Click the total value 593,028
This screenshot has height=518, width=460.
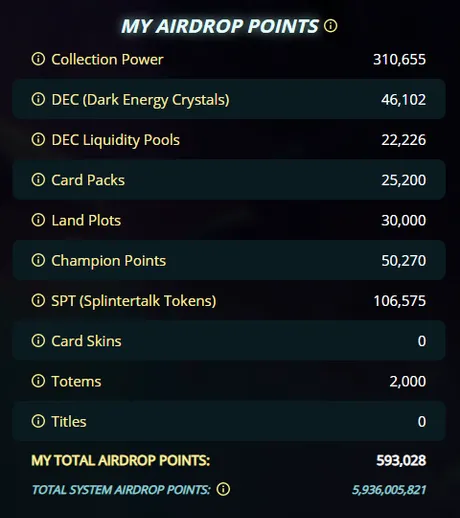(x=401, y=460)
